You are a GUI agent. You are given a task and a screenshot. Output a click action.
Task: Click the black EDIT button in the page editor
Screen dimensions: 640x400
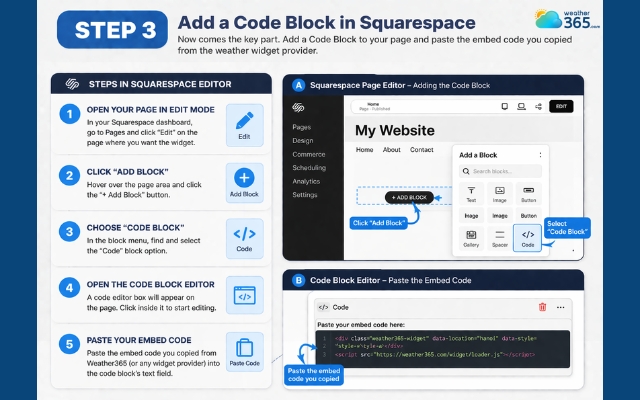pos(561,106)
